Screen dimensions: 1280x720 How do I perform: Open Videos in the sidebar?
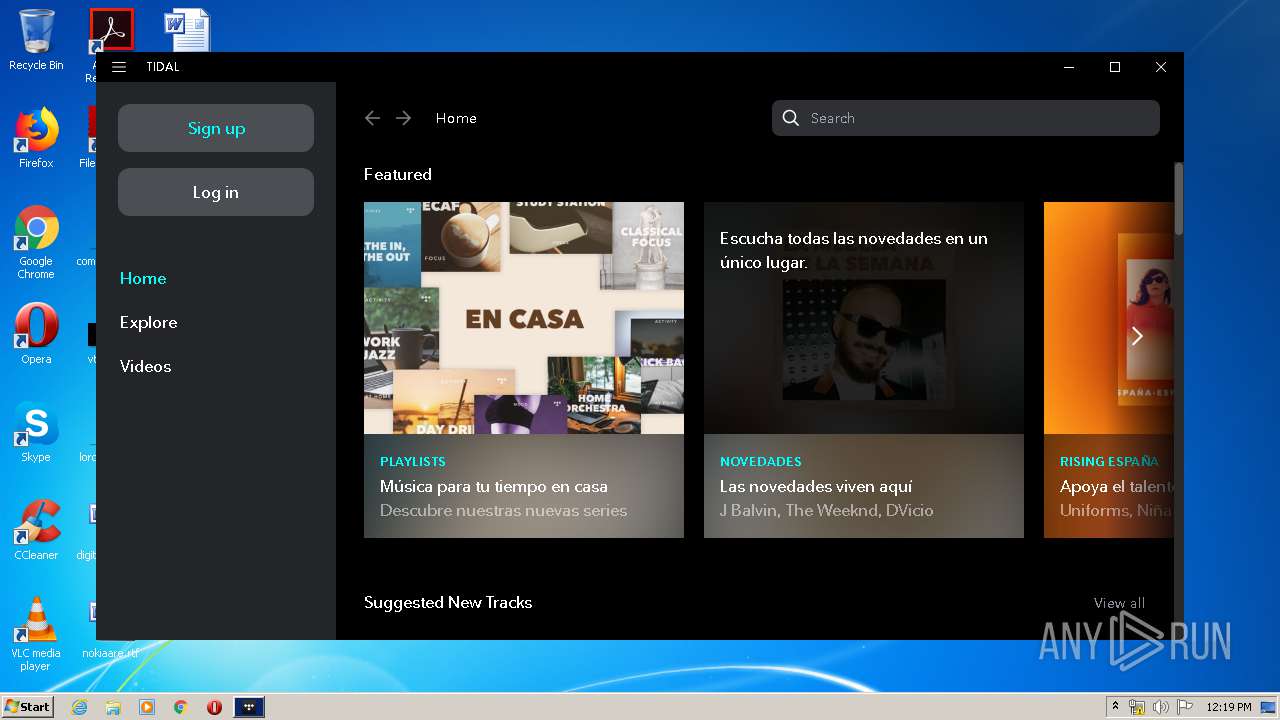coord(145,366)
